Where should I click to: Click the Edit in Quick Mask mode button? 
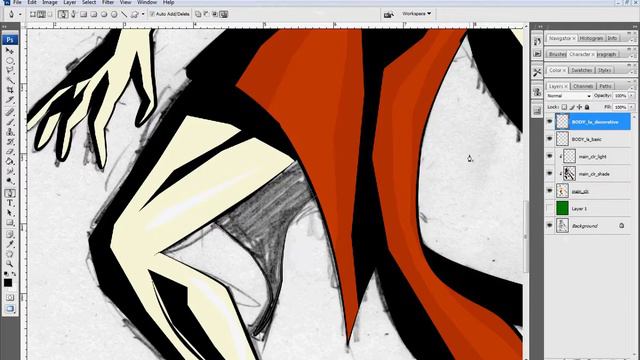(x=10, y=298)
